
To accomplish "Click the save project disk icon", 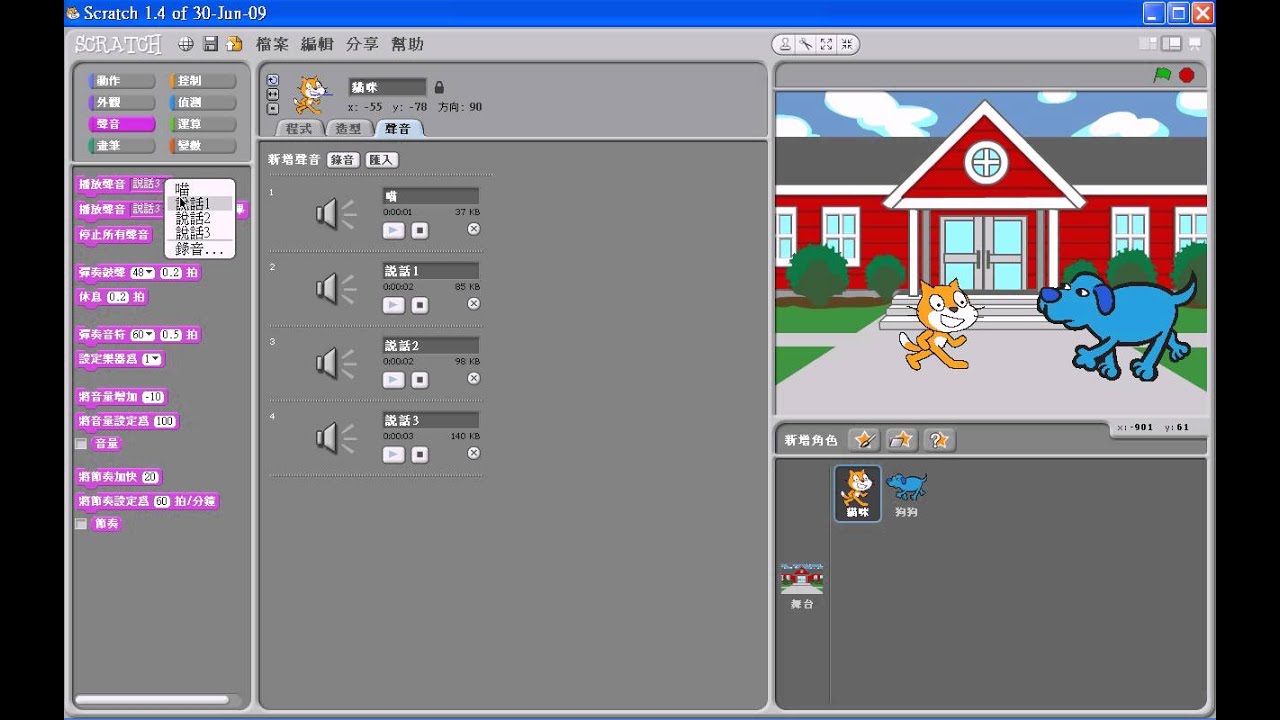I will pyautogui.click(x=211, y=44).
